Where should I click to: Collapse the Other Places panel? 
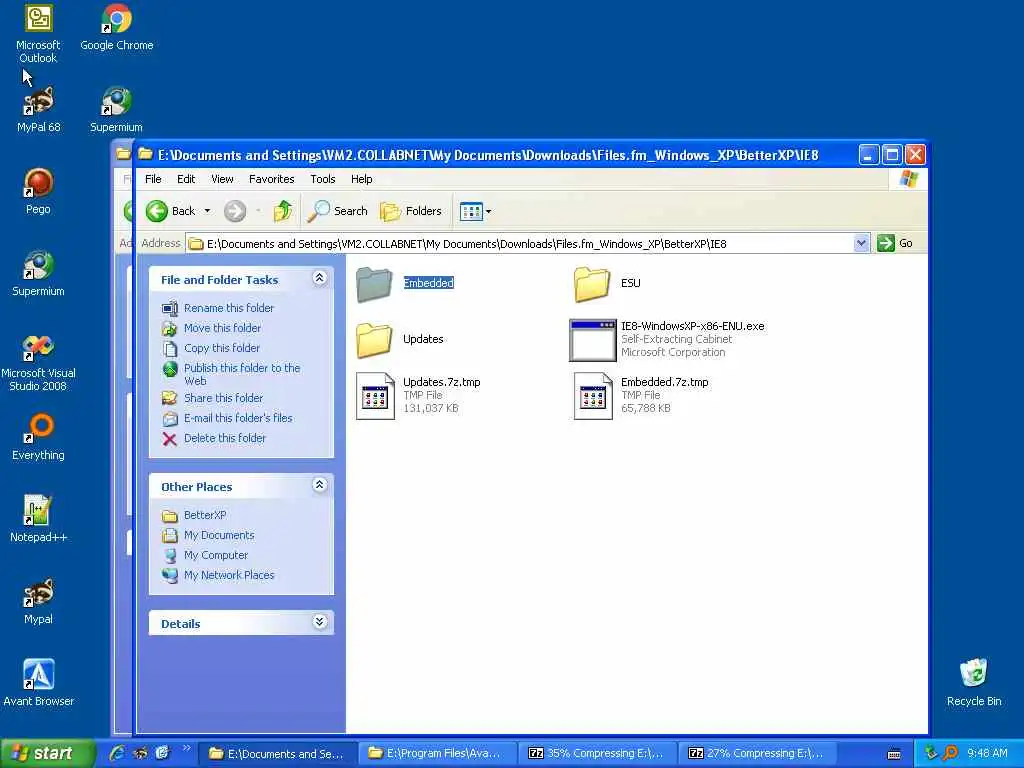pos(319,485)
